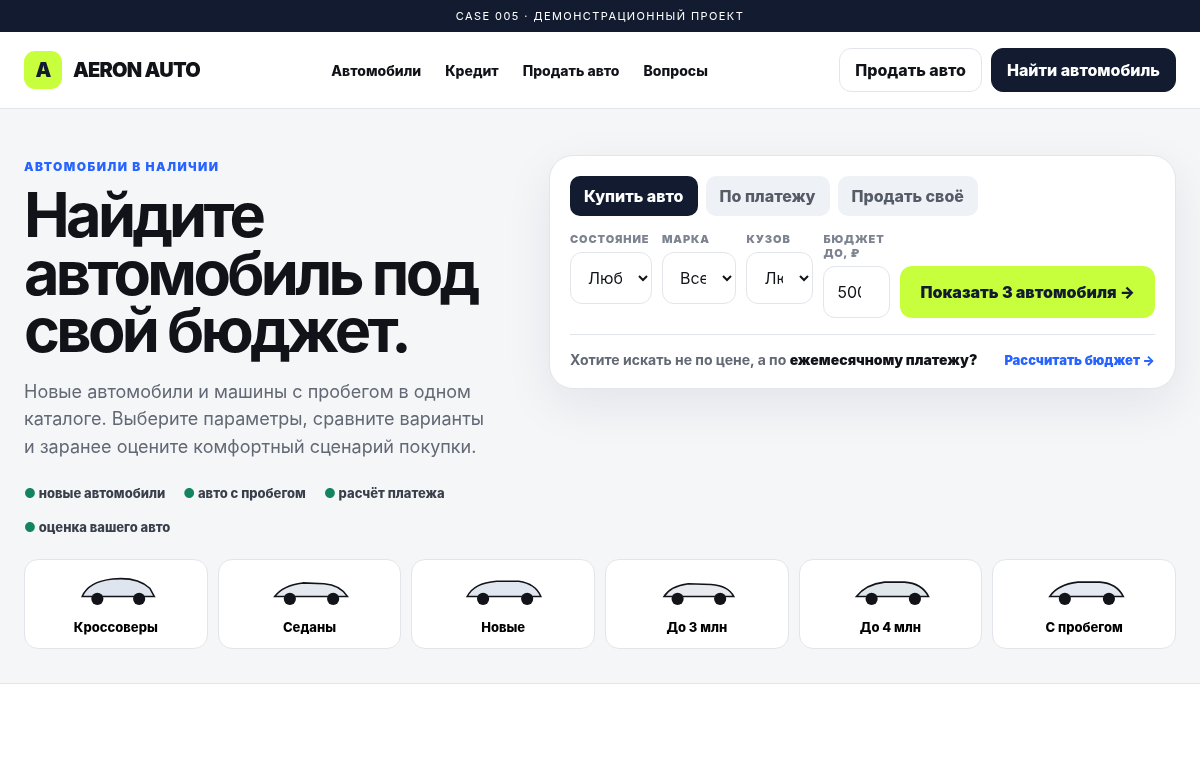Switch to the По платежу tab
The image size is (1200, 760).
pyautogui.click(x=767, y=196)
